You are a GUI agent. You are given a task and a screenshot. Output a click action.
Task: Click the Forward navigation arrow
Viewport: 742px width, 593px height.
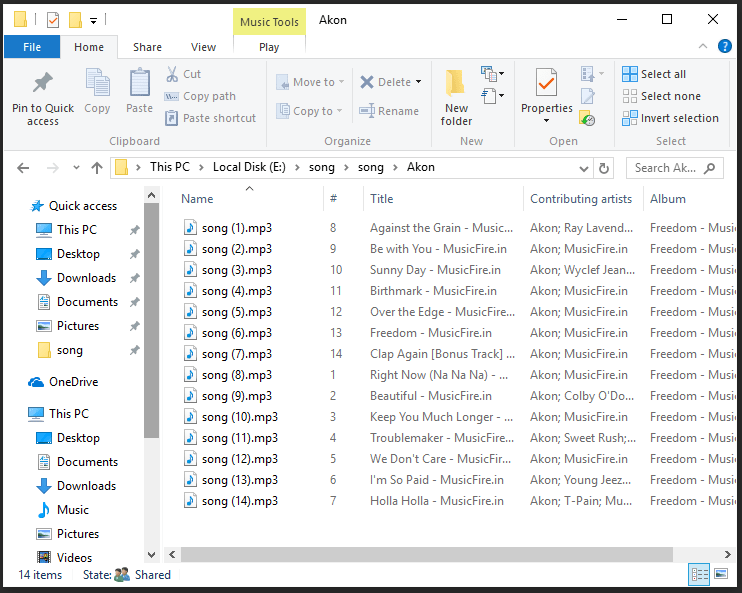[53, 168]
